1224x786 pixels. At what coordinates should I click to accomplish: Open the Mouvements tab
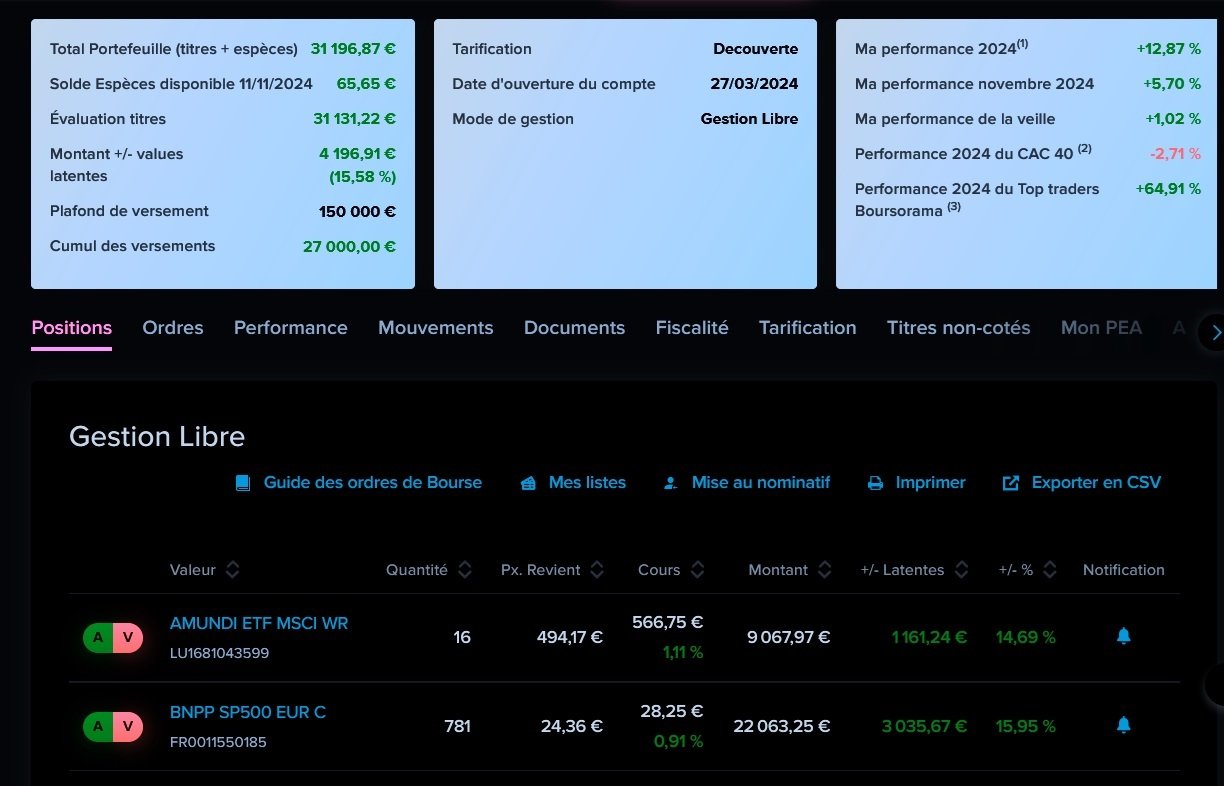coord(436,328)
